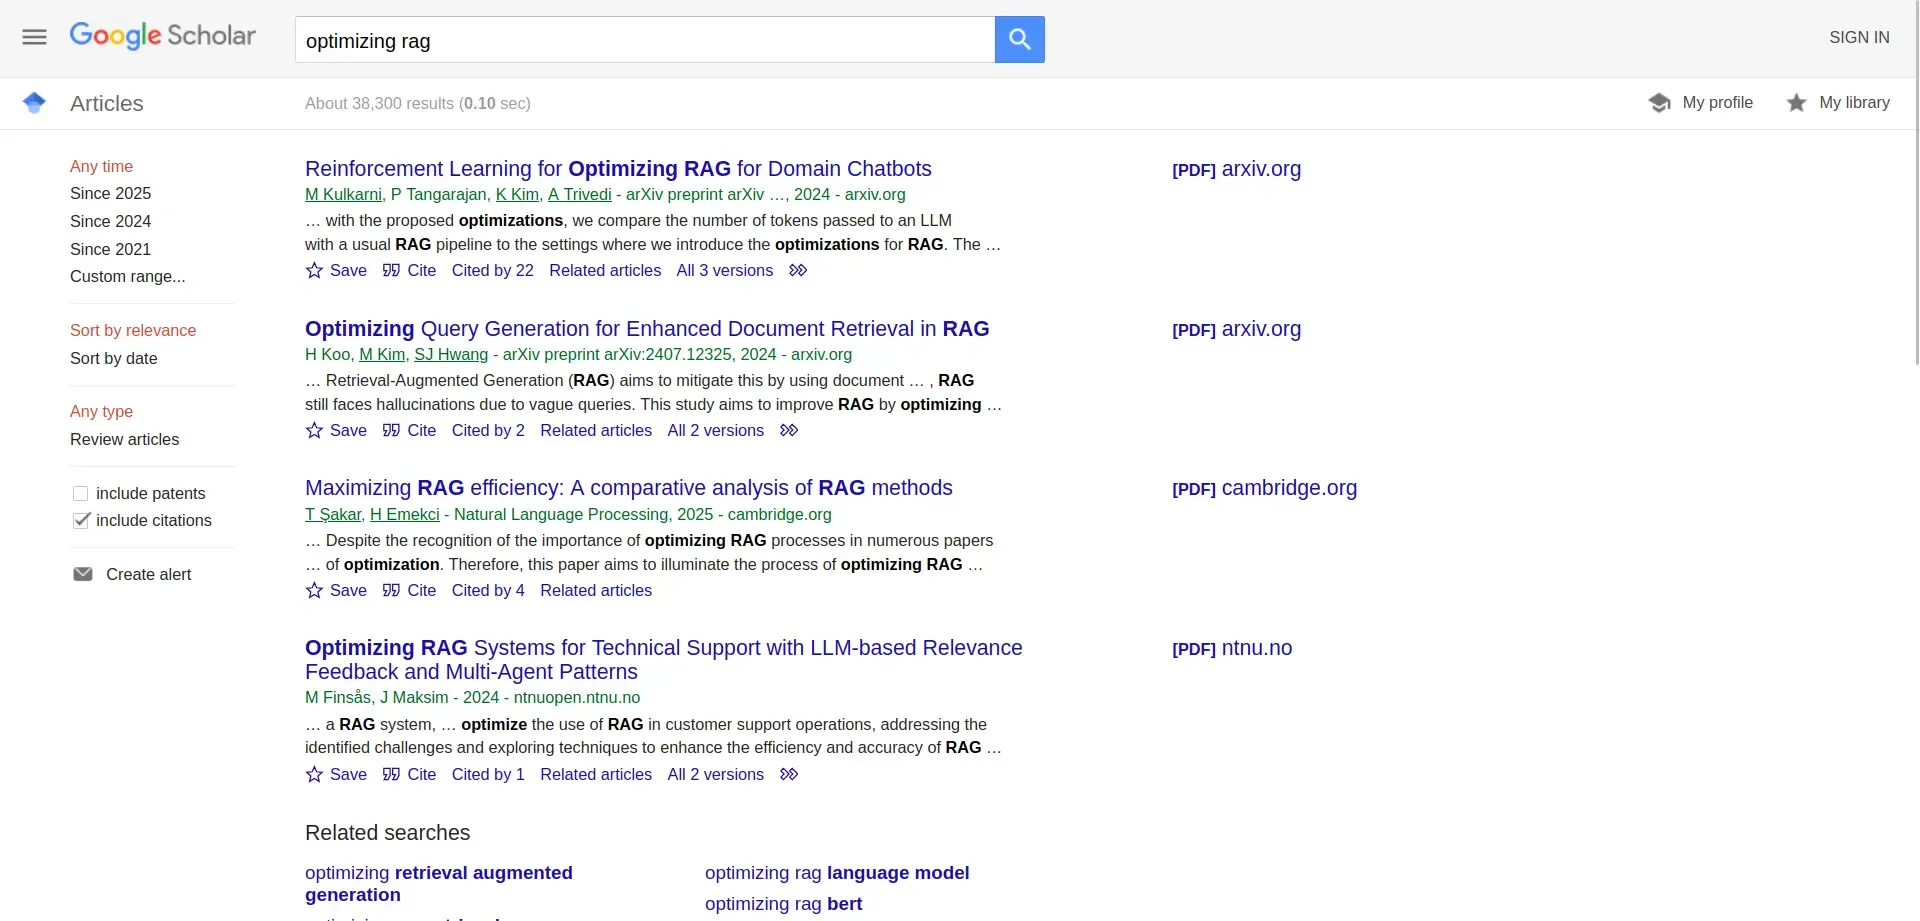Uncheck the include citations checkbox
Viewport: 1920px width, 921px height.
point(80,520)
